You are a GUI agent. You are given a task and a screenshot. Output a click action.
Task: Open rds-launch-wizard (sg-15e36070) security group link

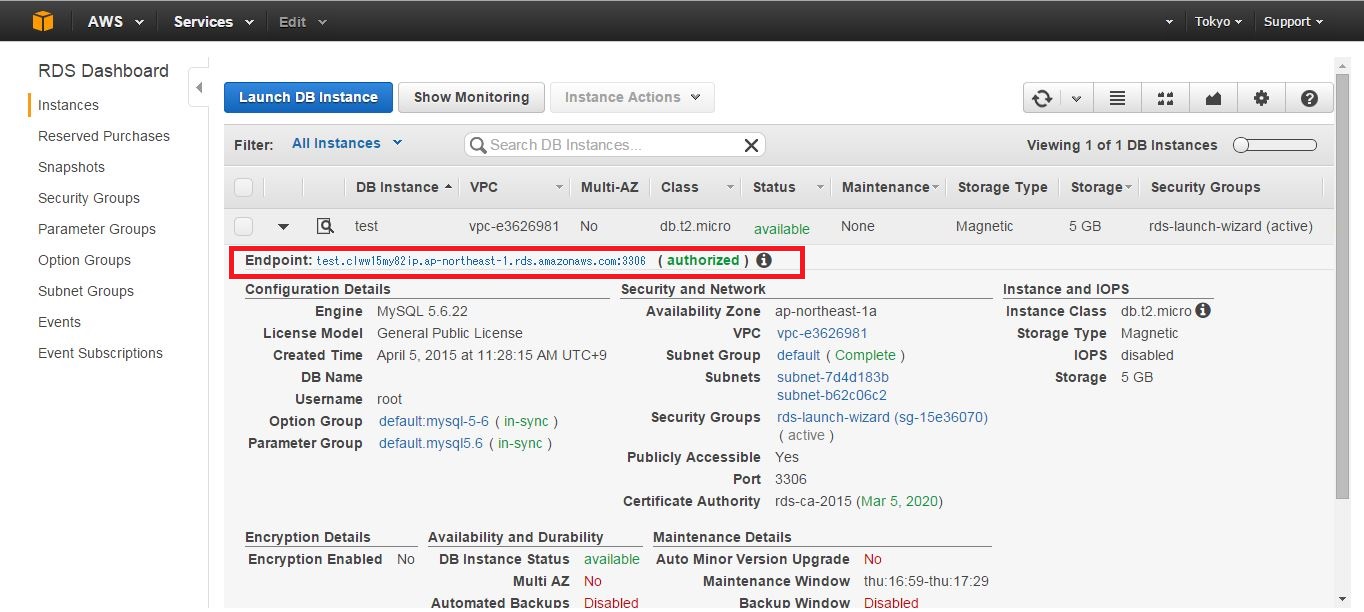pyautogui.click(x=882, y=417)
